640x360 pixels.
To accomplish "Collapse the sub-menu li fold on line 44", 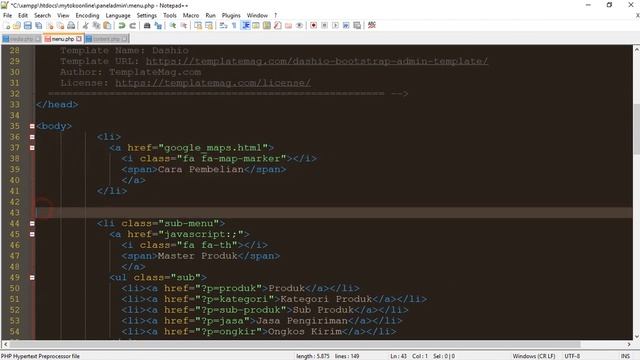I will click(32, 224).
